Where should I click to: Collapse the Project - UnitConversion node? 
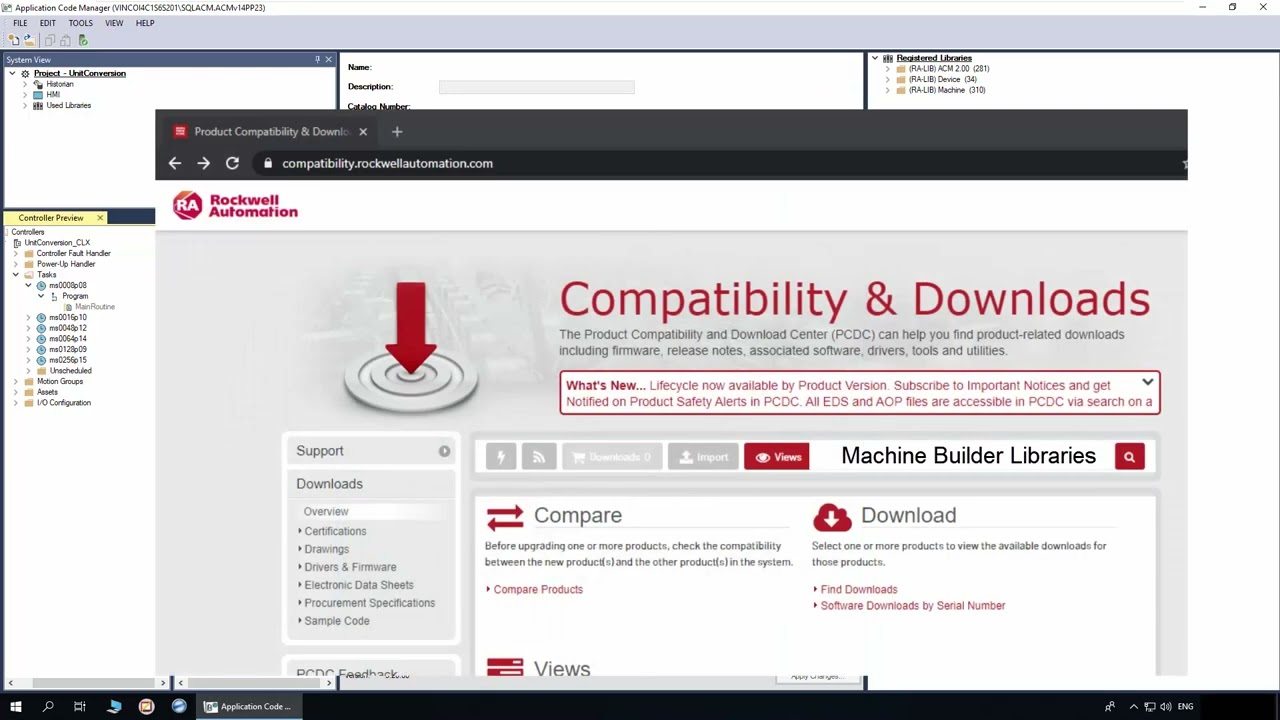coord(13,74)
